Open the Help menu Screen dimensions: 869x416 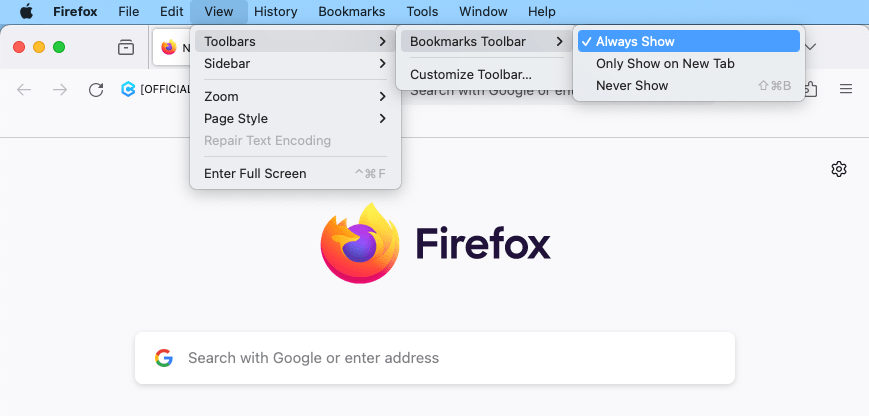(x=541, y=12)
